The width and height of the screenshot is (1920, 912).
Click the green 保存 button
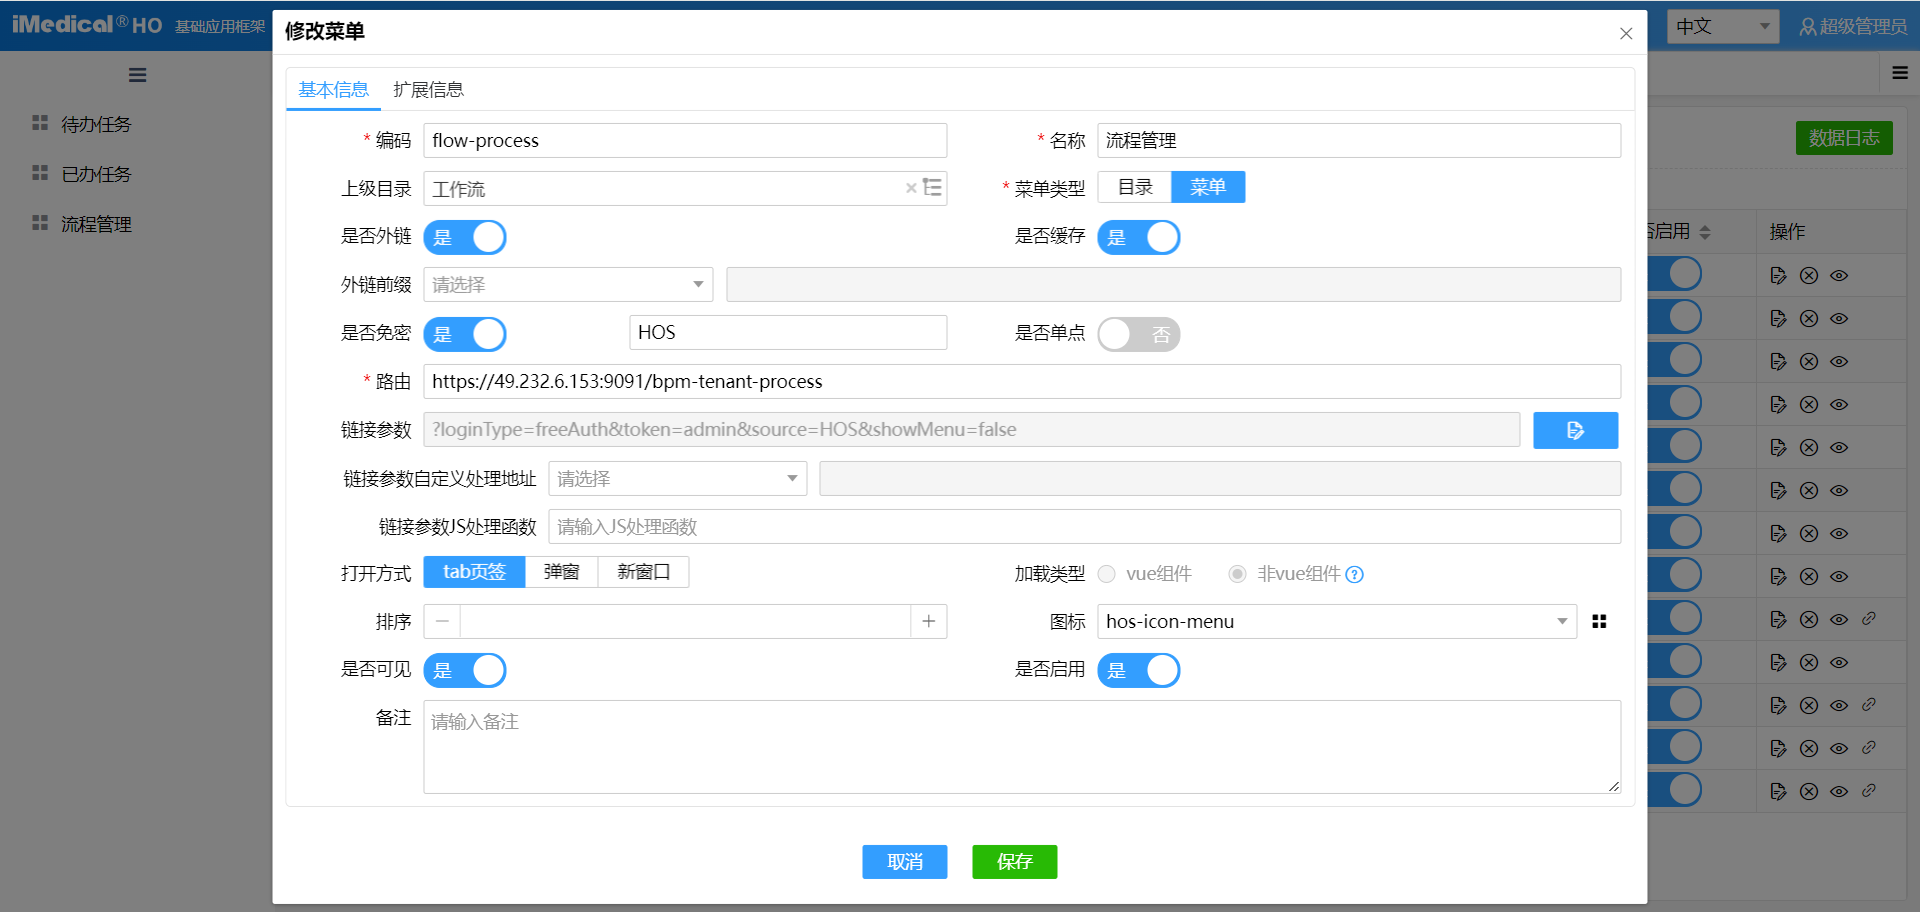click(1014, 862)
